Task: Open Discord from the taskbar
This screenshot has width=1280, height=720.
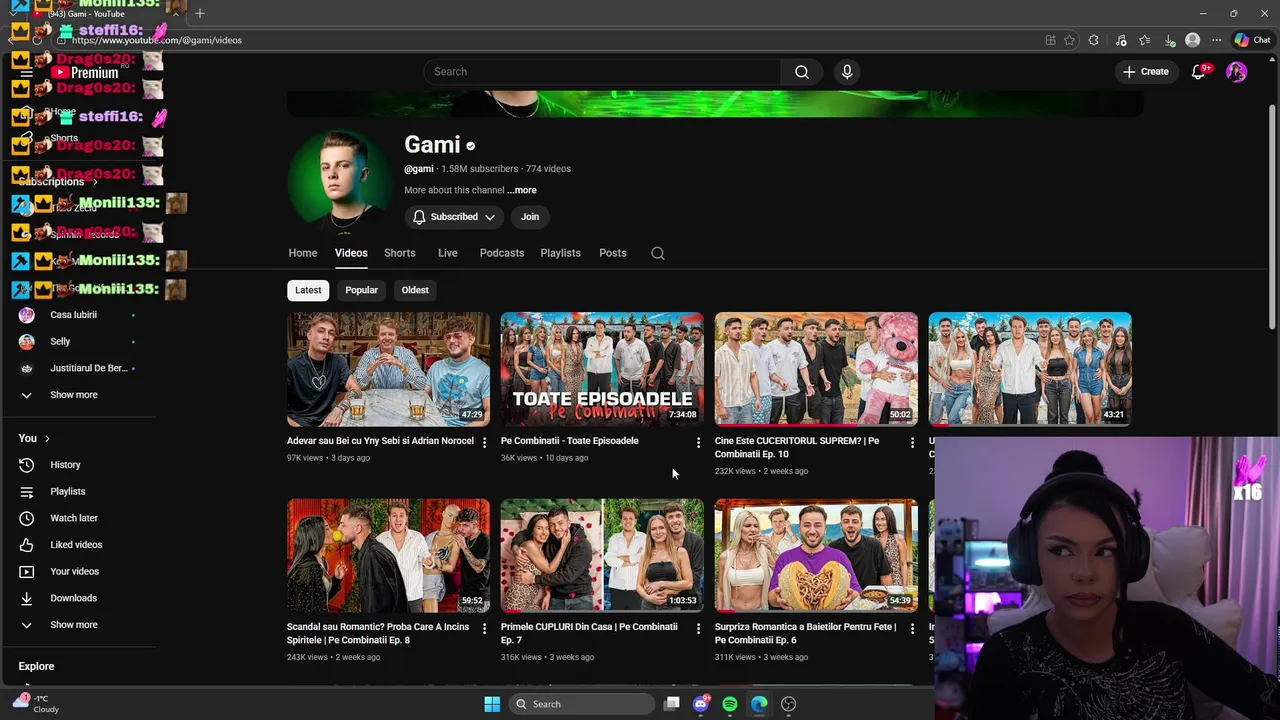Action: click(x=700, y=704)
